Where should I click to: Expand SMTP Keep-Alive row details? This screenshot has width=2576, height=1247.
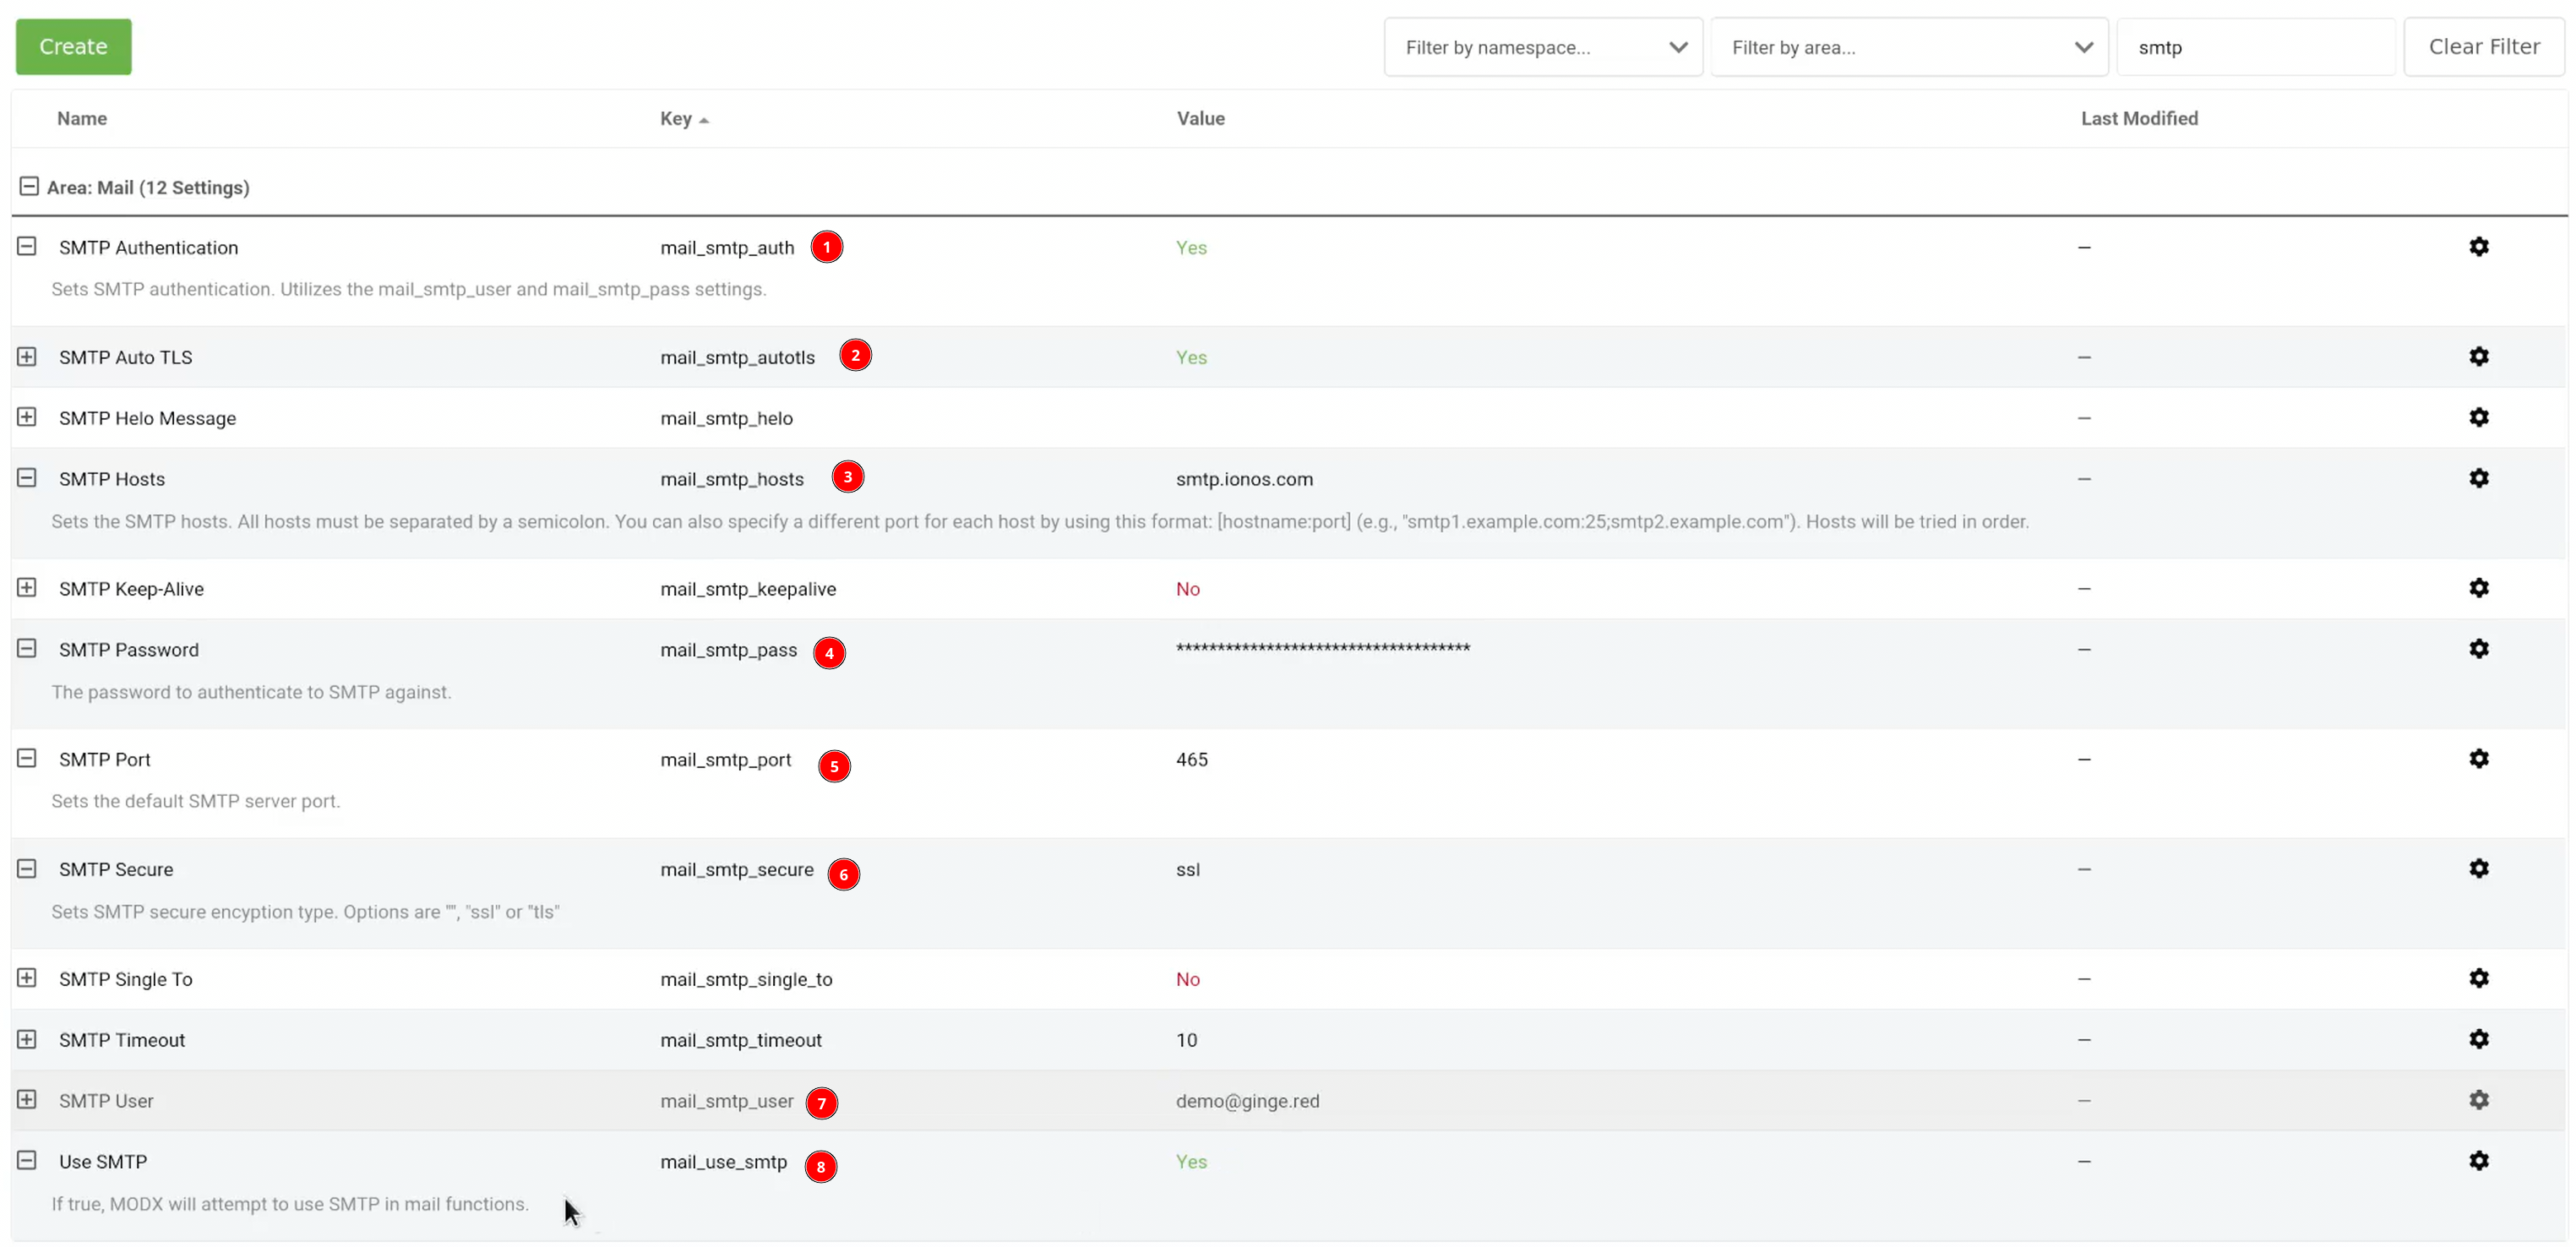27,588
